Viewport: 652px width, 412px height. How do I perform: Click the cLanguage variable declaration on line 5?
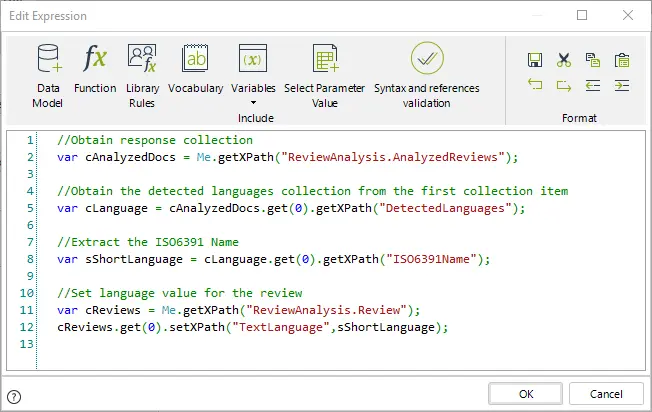point(116,208)
